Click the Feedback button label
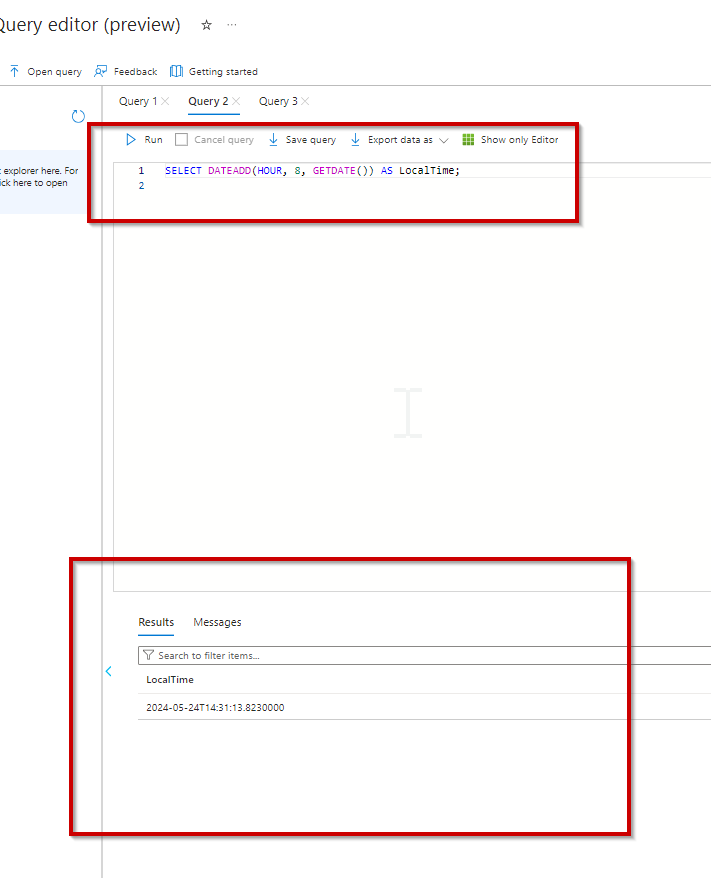Viewport: 711px width, 878px height. [135, 72]
